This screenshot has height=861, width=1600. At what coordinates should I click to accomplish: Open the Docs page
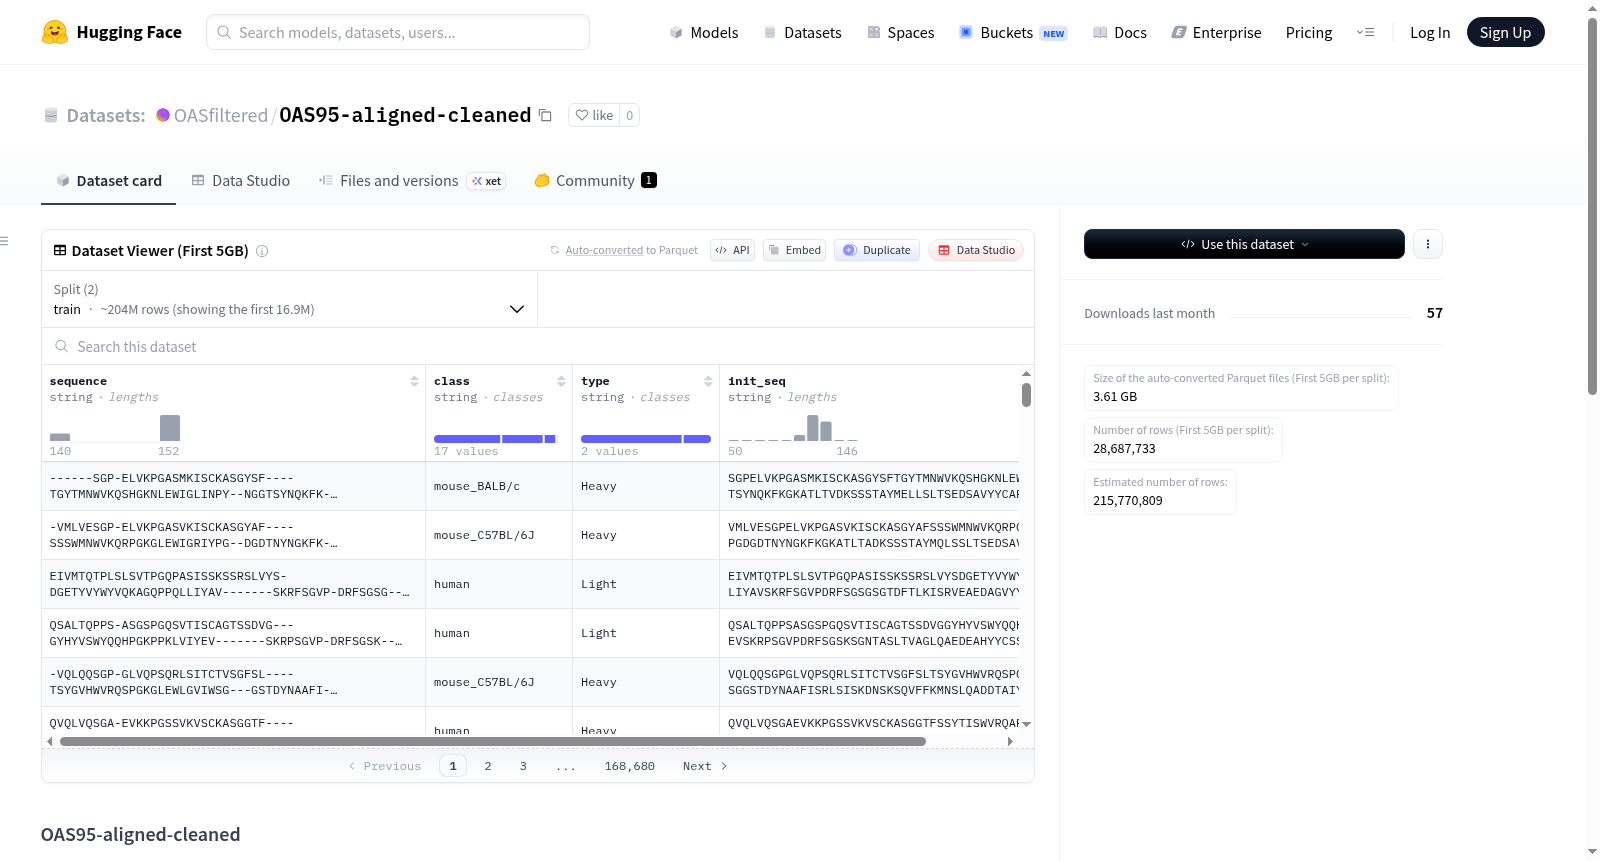coord(1120,32)
